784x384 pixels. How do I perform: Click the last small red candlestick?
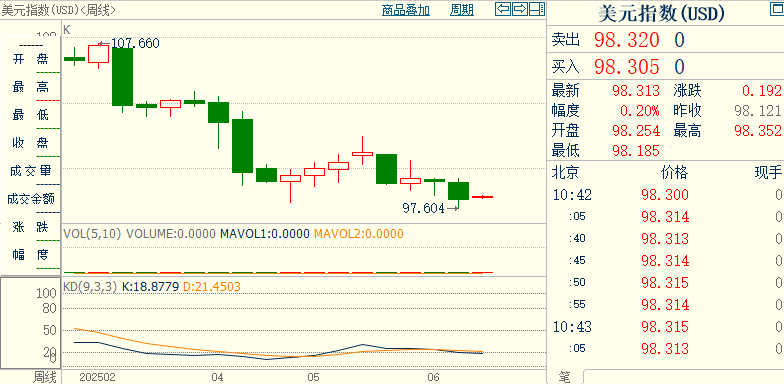point(483,197)
